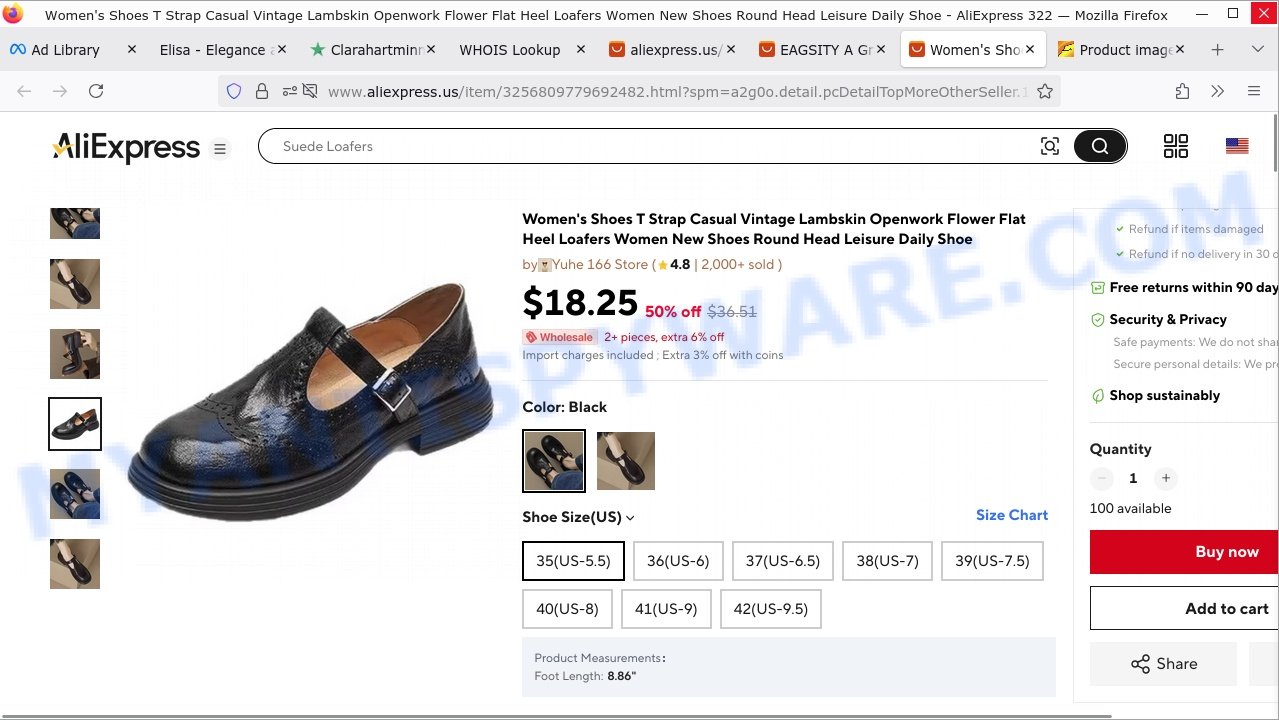Open the Firefox application menu
Image resolution: width=1279 pixels, height=720 pixels.
(1253, 91)
